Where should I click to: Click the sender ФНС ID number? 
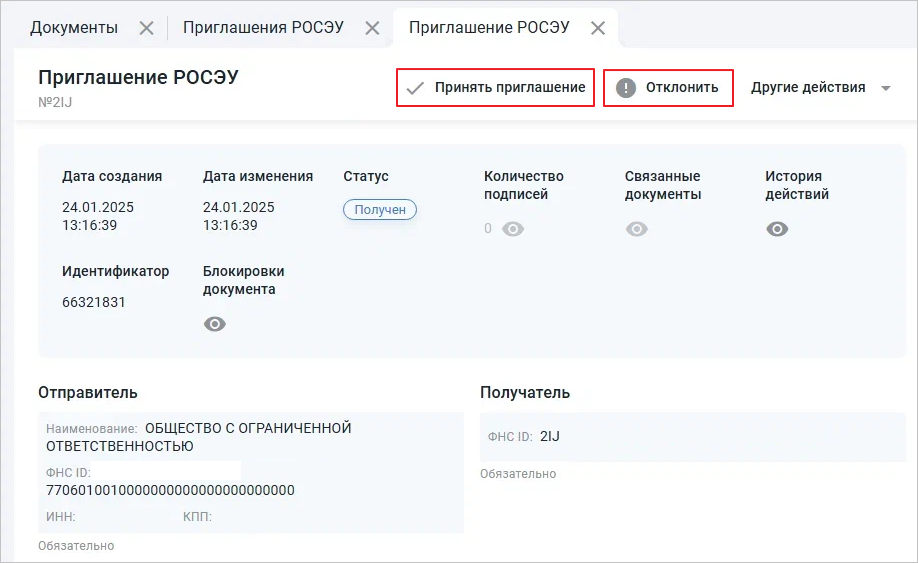click(x=170, y=490)
